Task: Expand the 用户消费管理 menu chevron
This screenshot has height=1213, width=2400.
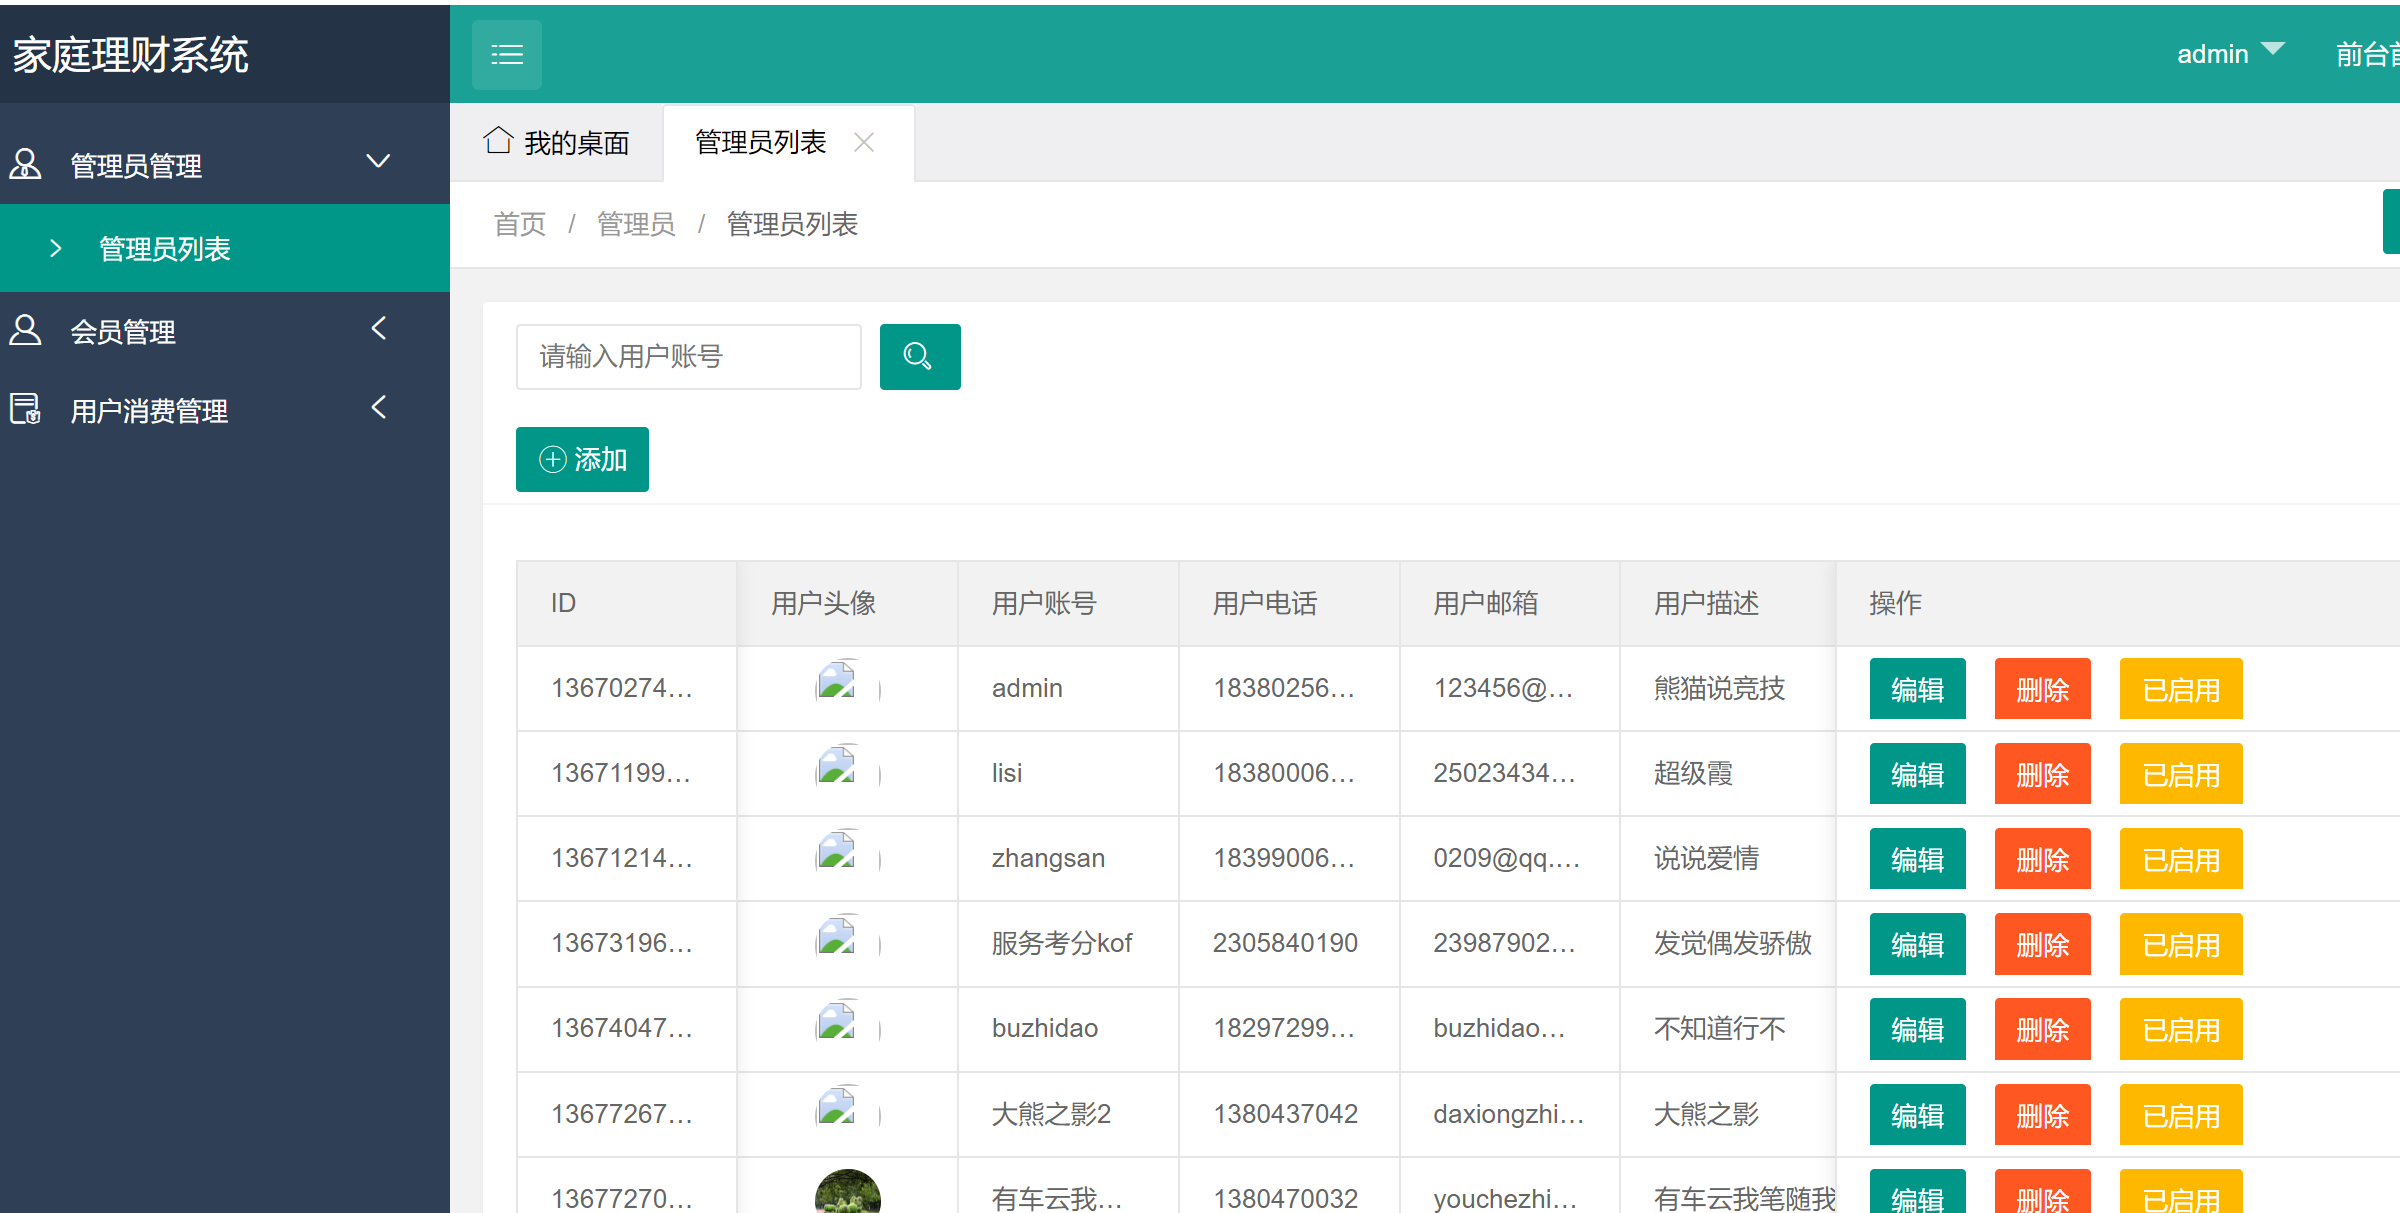Action: (378, 407)
